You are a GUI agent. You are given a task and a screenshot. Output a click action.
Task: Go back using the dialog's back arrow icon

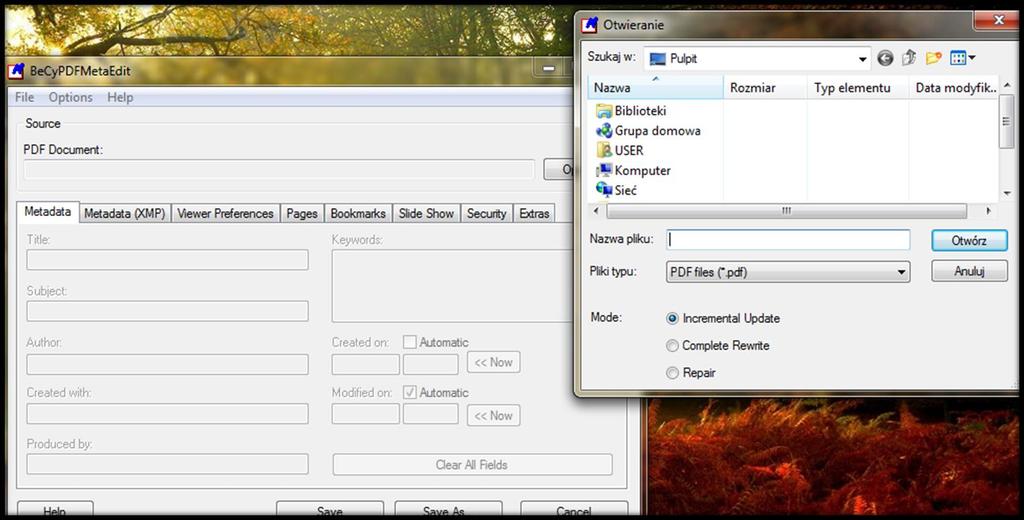click(885, 59)
